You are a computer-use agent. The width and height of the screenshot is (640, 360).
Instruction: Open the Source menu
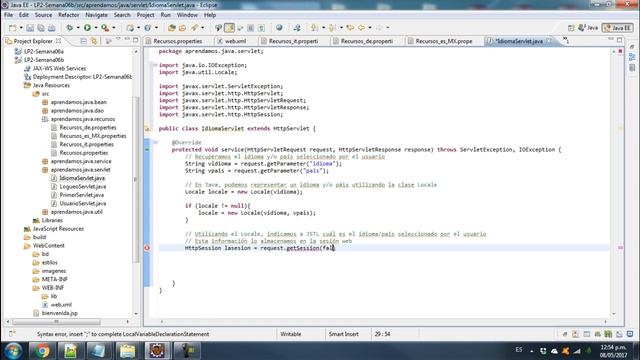43,15
